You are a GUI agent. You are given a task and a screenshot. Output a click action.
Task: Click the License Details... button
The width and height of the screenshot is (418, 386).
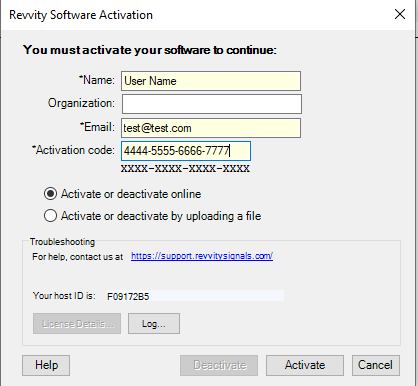[77, 323]
